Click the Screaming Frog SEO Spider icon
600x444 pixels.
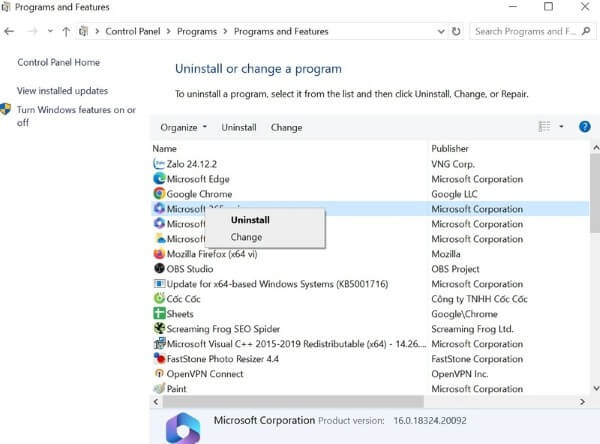(x=159, y=329)
